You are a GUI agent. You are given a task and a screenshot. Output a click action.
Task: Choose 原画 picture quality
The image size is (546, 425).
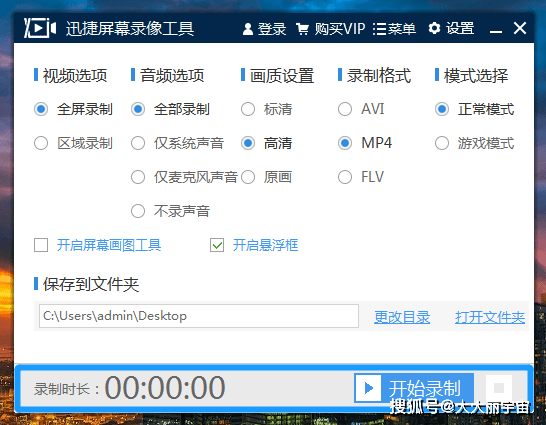(x=248, y=177)
